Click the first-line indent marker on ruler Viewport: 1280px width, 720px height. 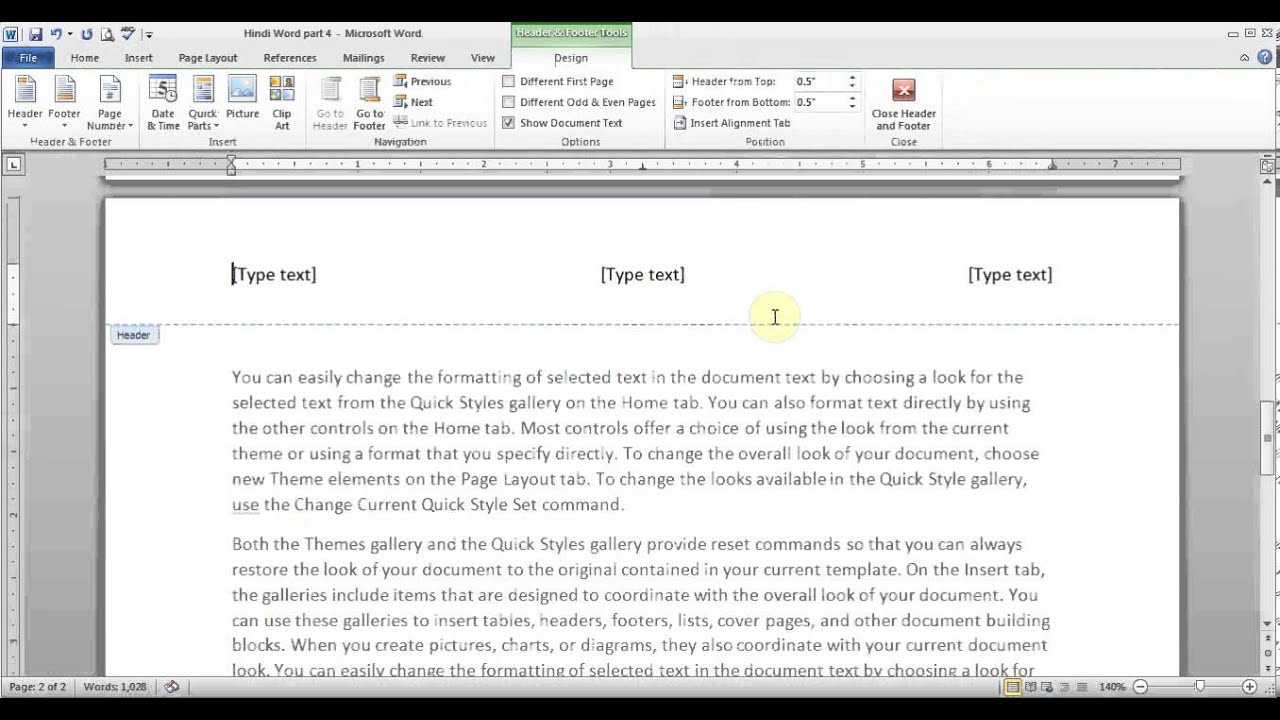[x=231, y=159]
